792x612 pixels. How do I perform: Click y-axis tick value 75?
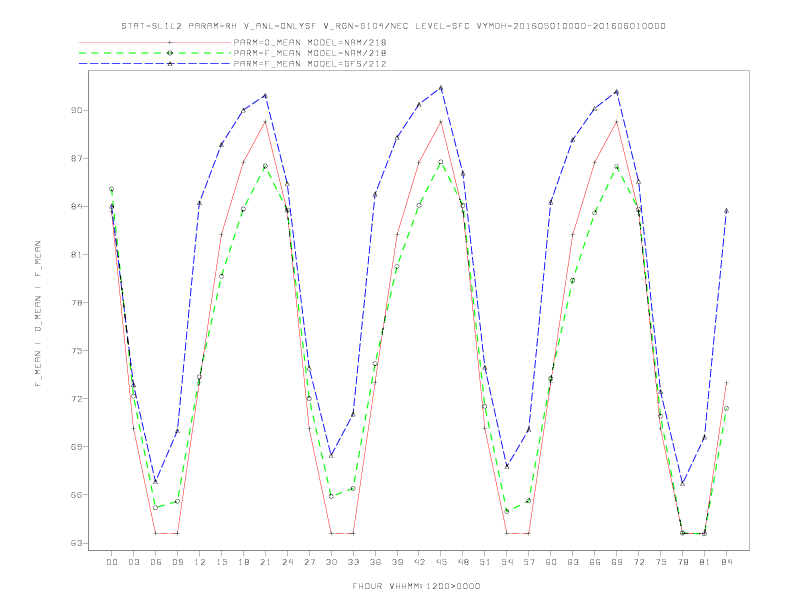[x=77, y=350]
